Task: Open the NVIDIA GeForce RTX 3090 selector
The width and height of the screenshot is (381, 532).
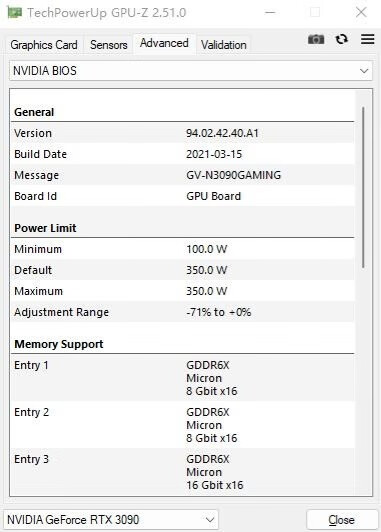Action: click(x=111, y=519)
